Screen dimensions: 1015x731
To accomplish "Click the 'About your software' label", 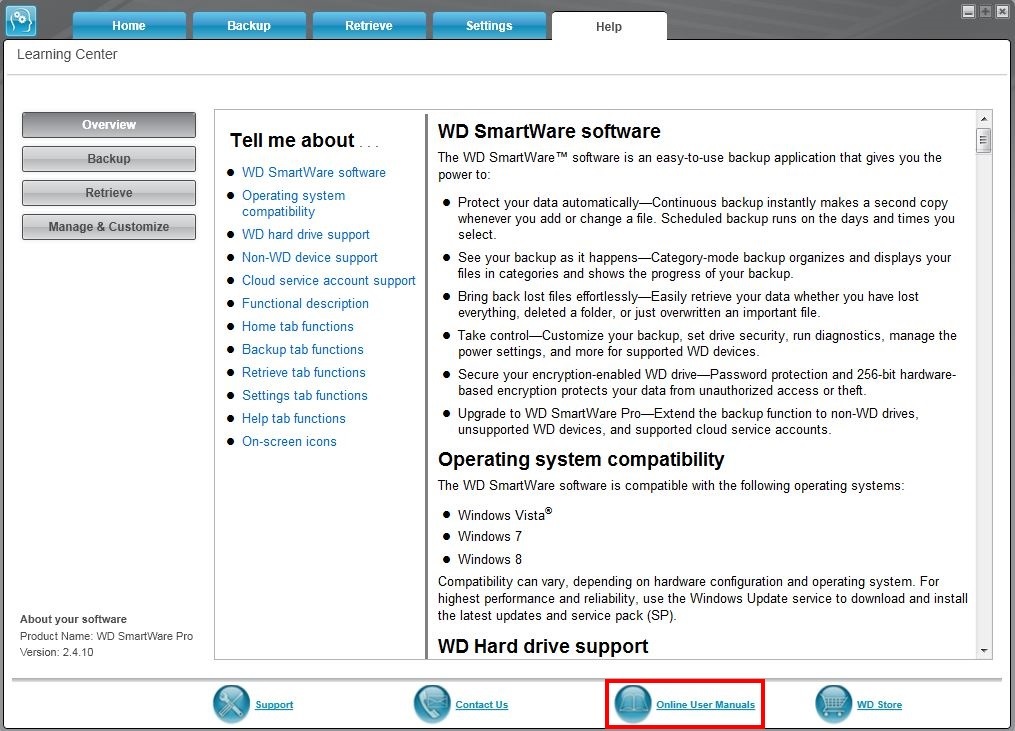I will 73,619.
